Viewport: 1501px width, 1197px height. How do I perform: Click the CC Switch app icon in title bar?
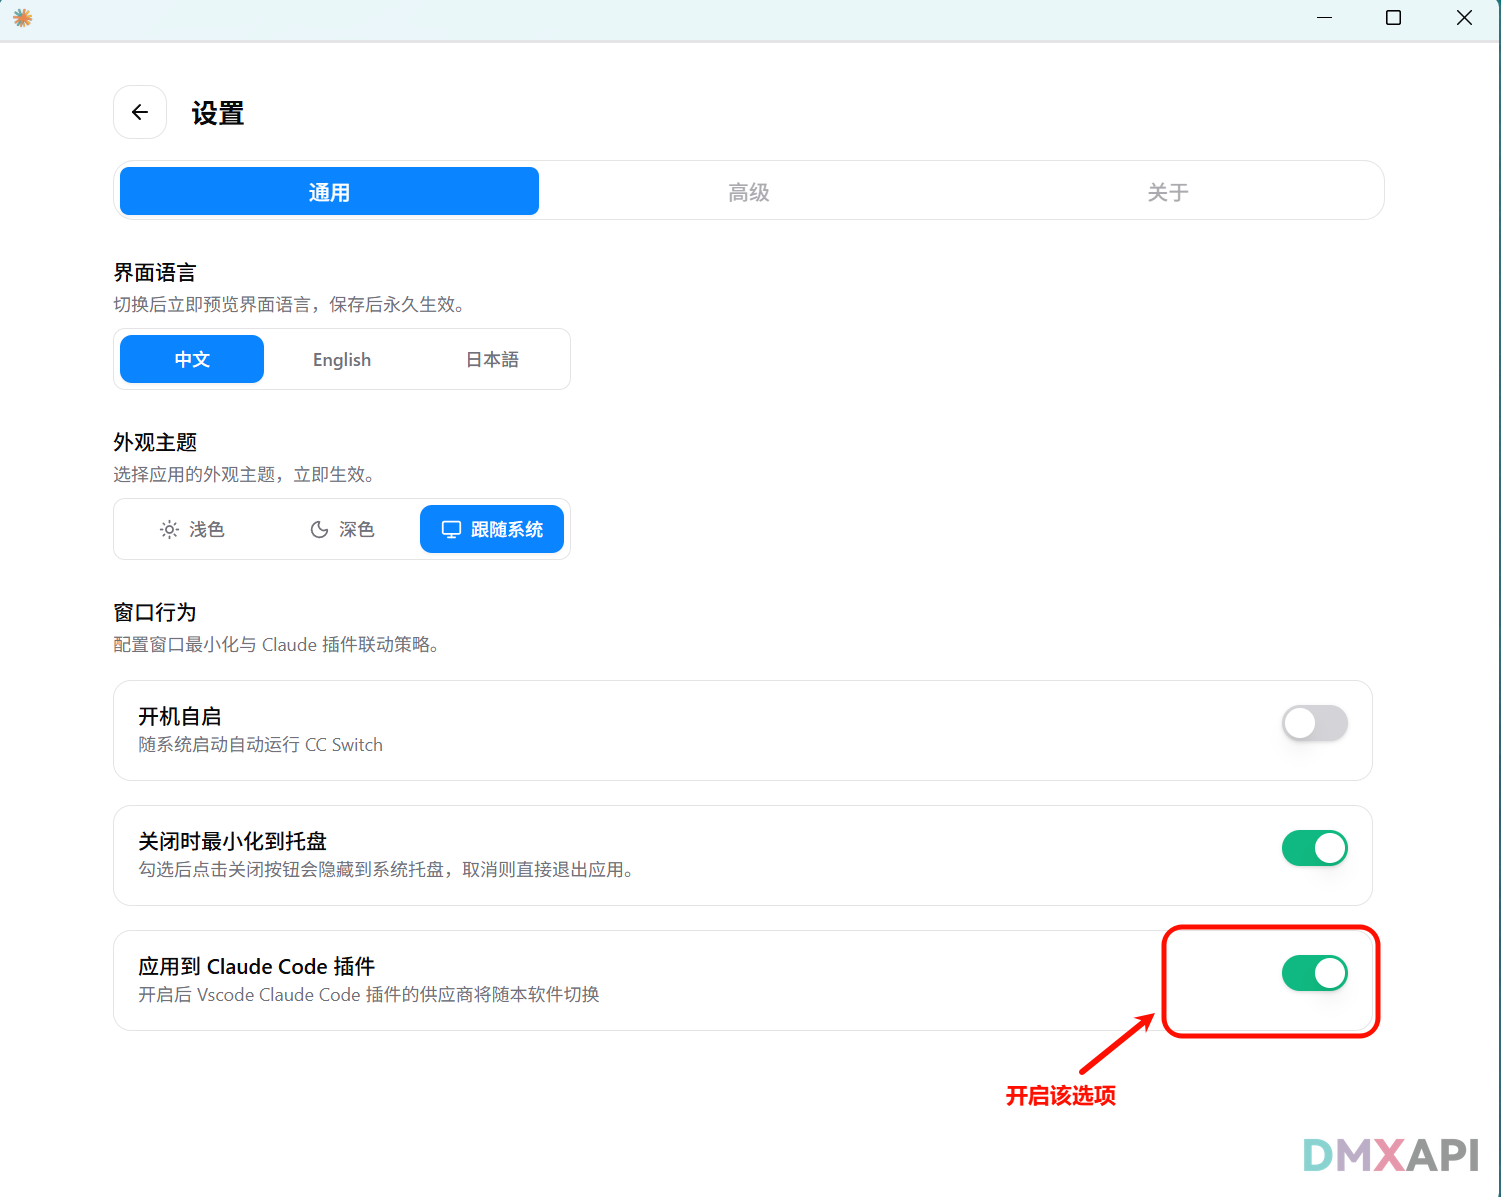[x=22, y=18]
